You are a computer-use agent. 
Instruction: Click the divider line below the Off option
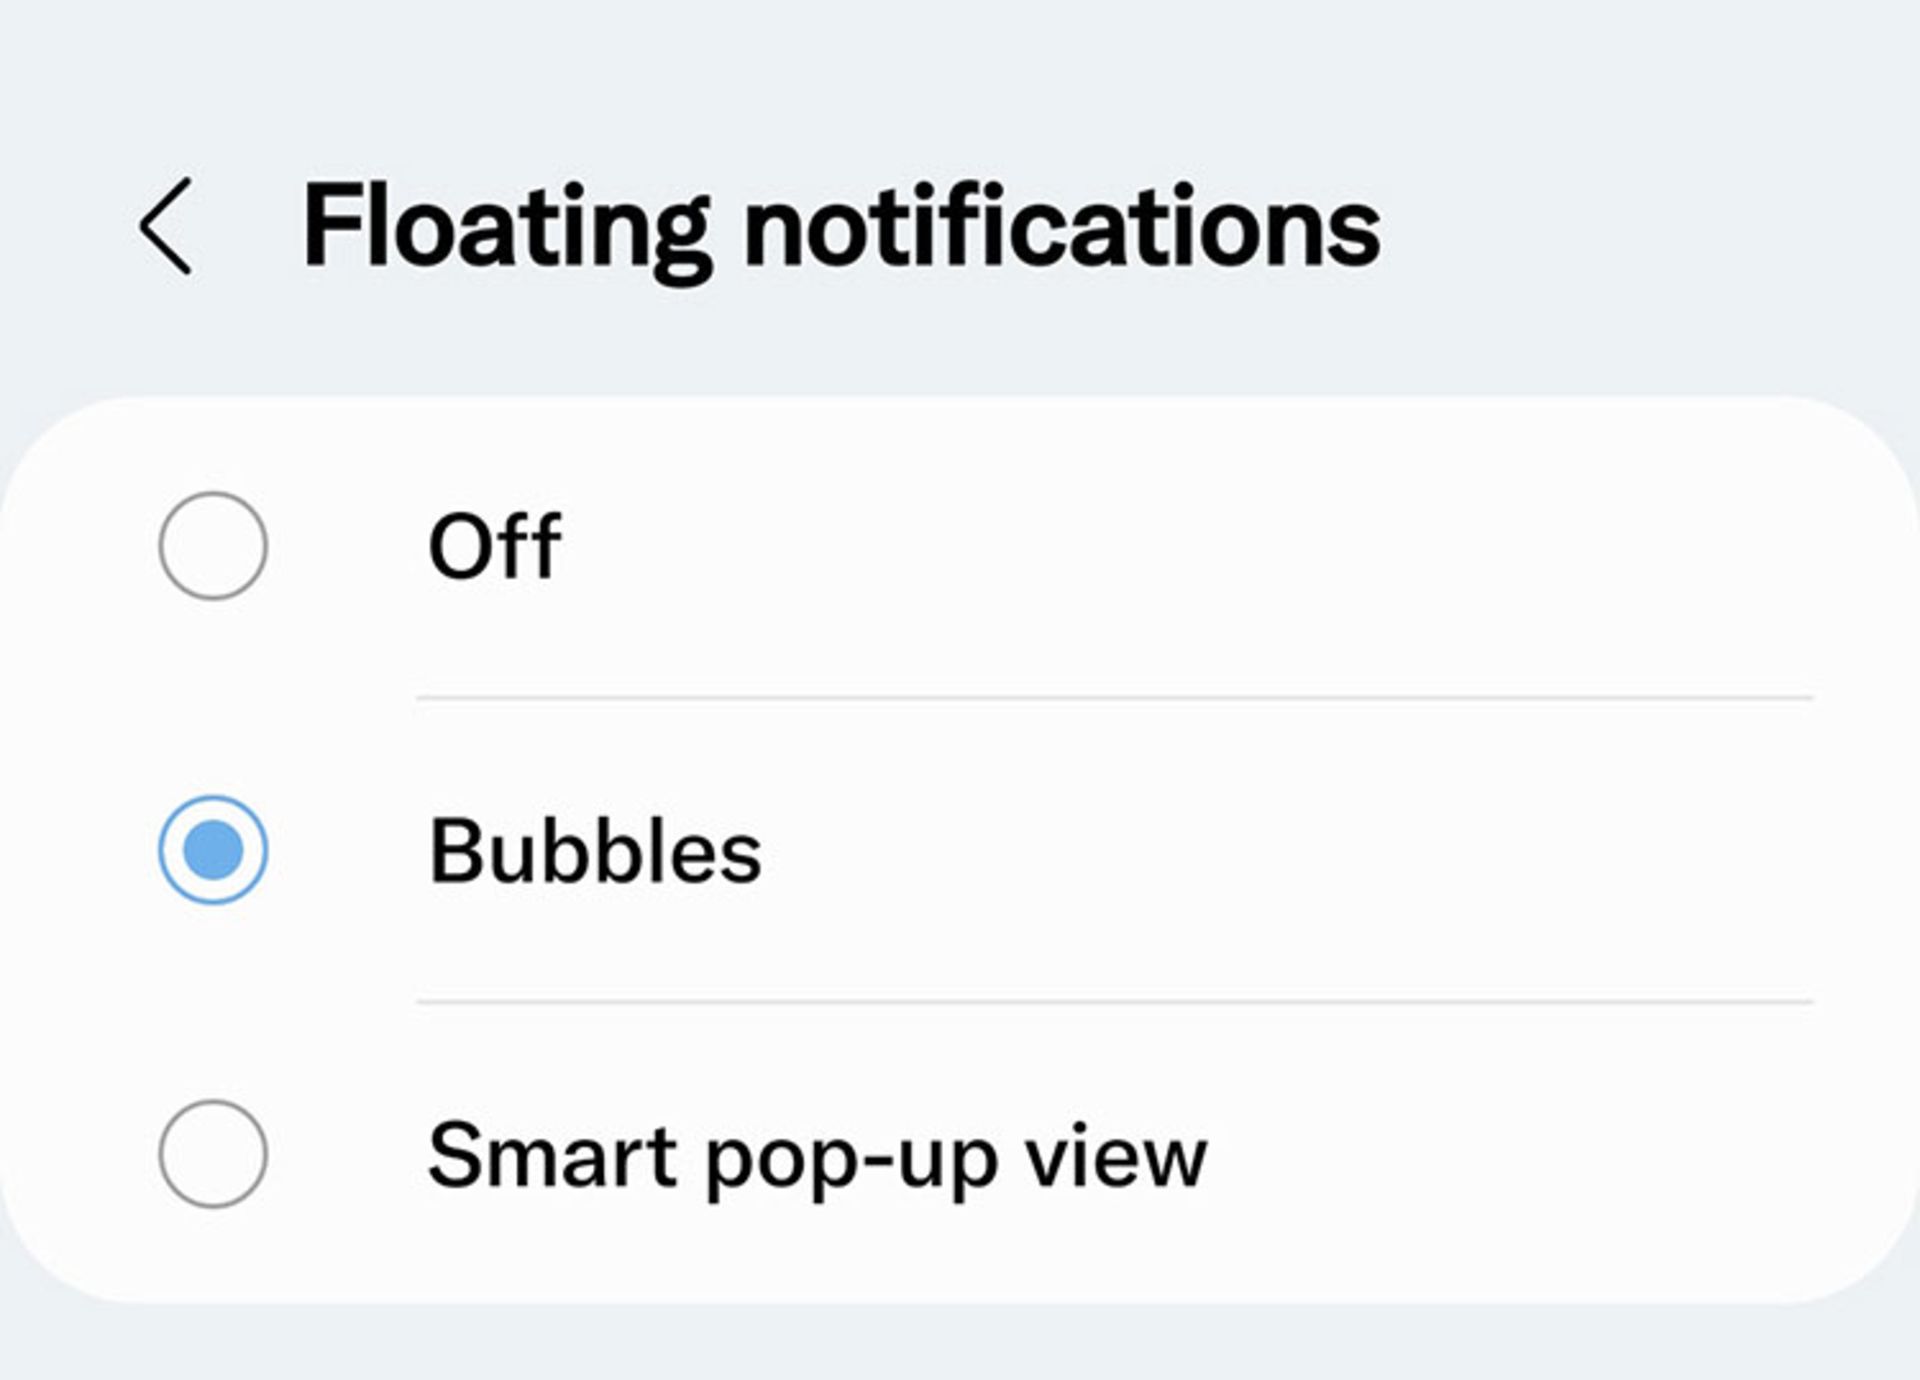click(x=1114, y=697)
